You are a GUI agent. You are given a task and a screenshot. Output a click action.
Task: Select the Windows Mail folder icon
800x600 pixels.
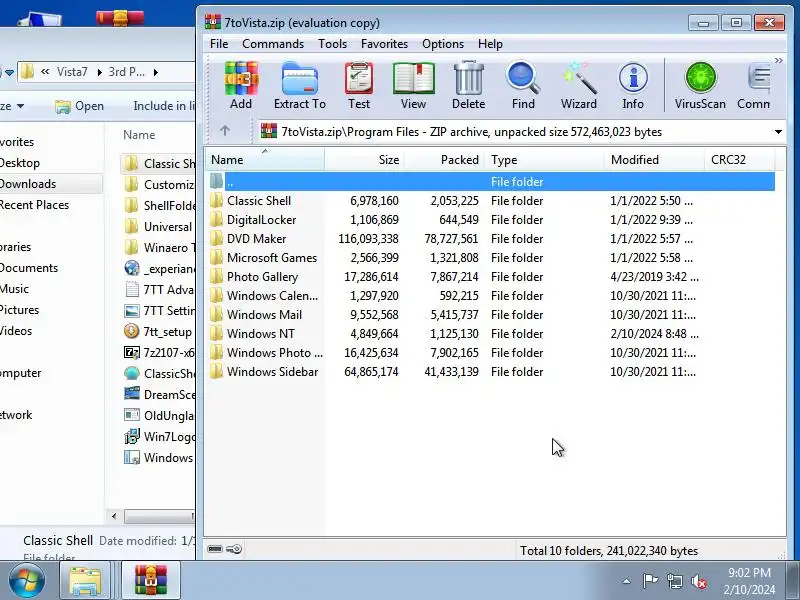(216, 315)
